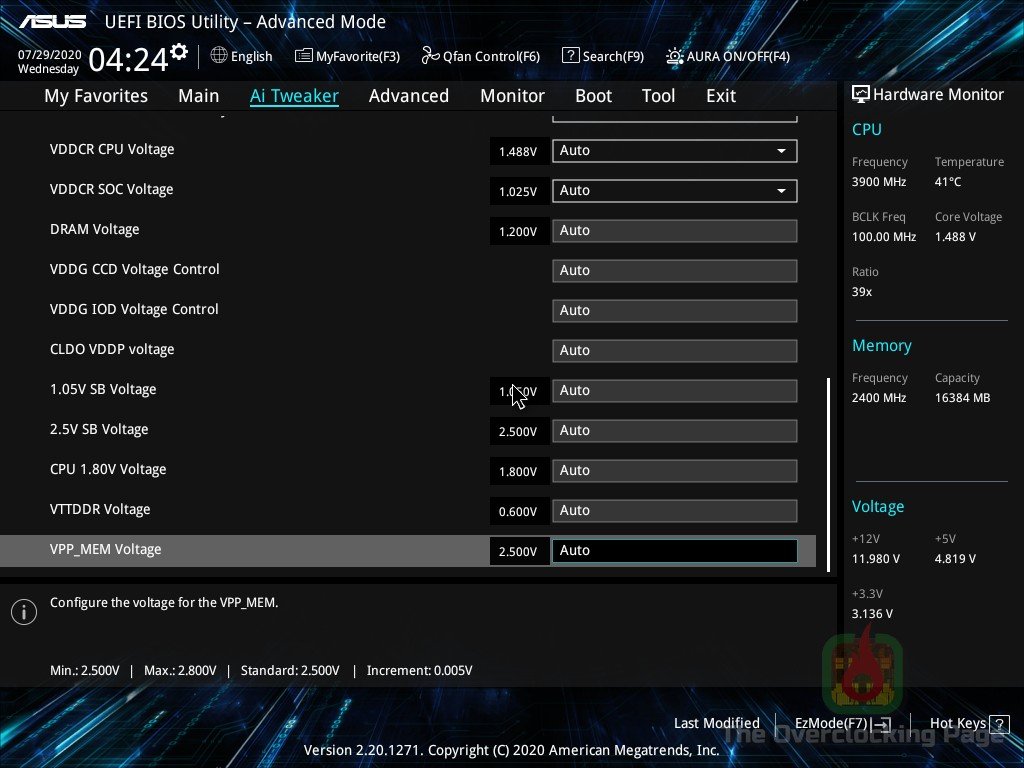
Task: Click the Hardware Monitor panel icon
Action: coord(860,93)
